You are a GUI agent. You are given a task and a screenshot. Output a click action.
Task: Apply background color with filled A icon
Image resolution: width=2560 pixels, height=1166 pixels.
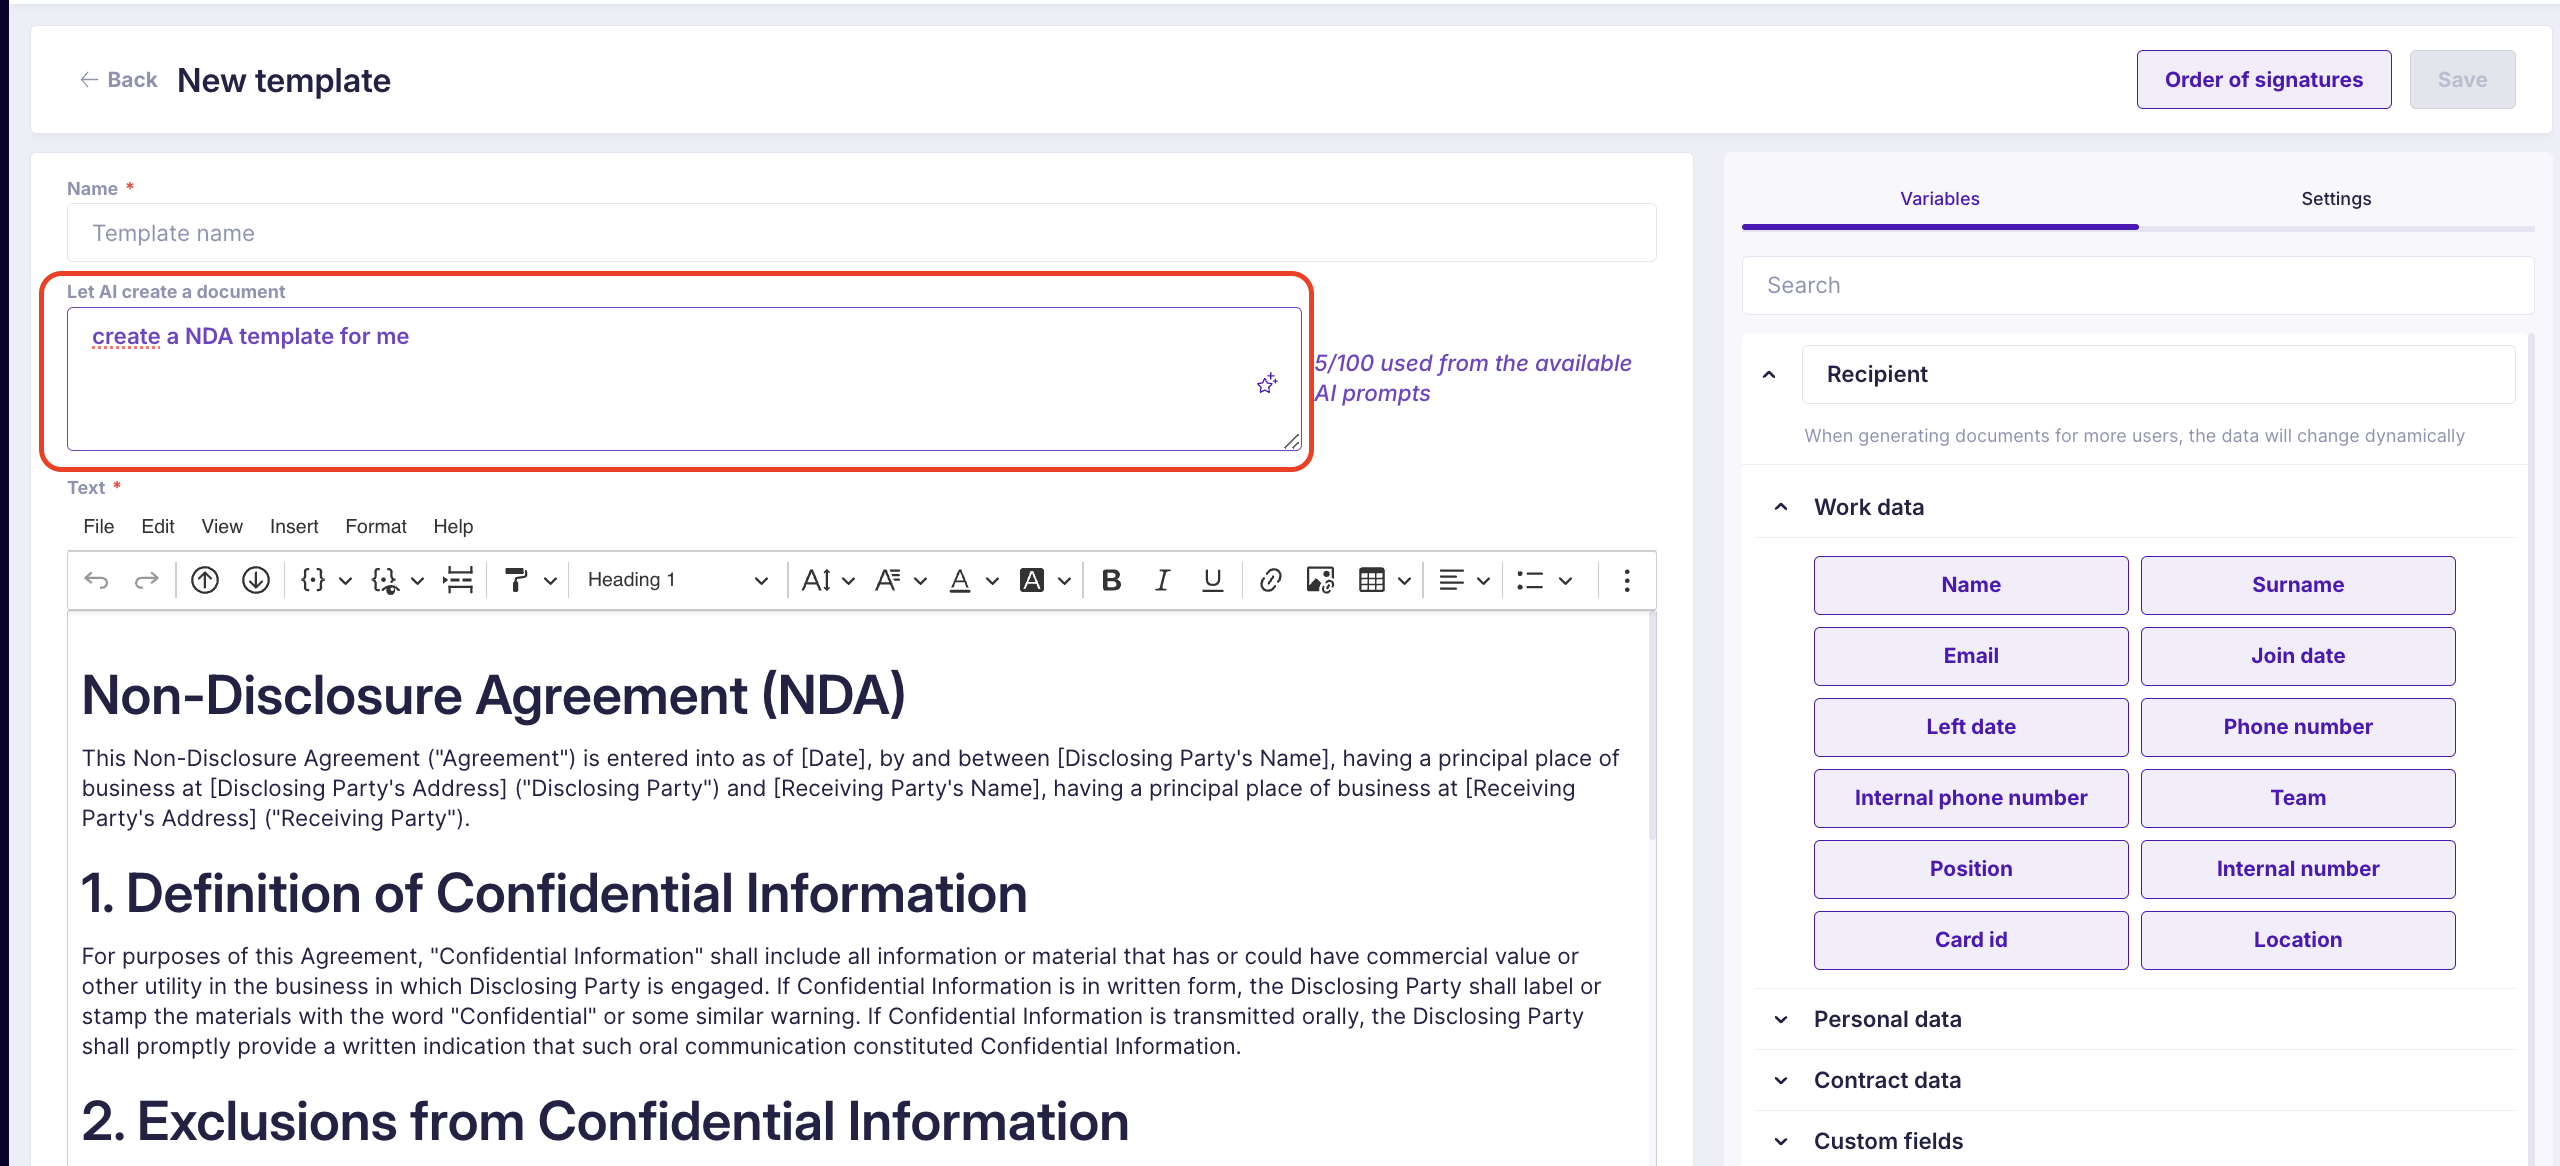coord(1031,580)
